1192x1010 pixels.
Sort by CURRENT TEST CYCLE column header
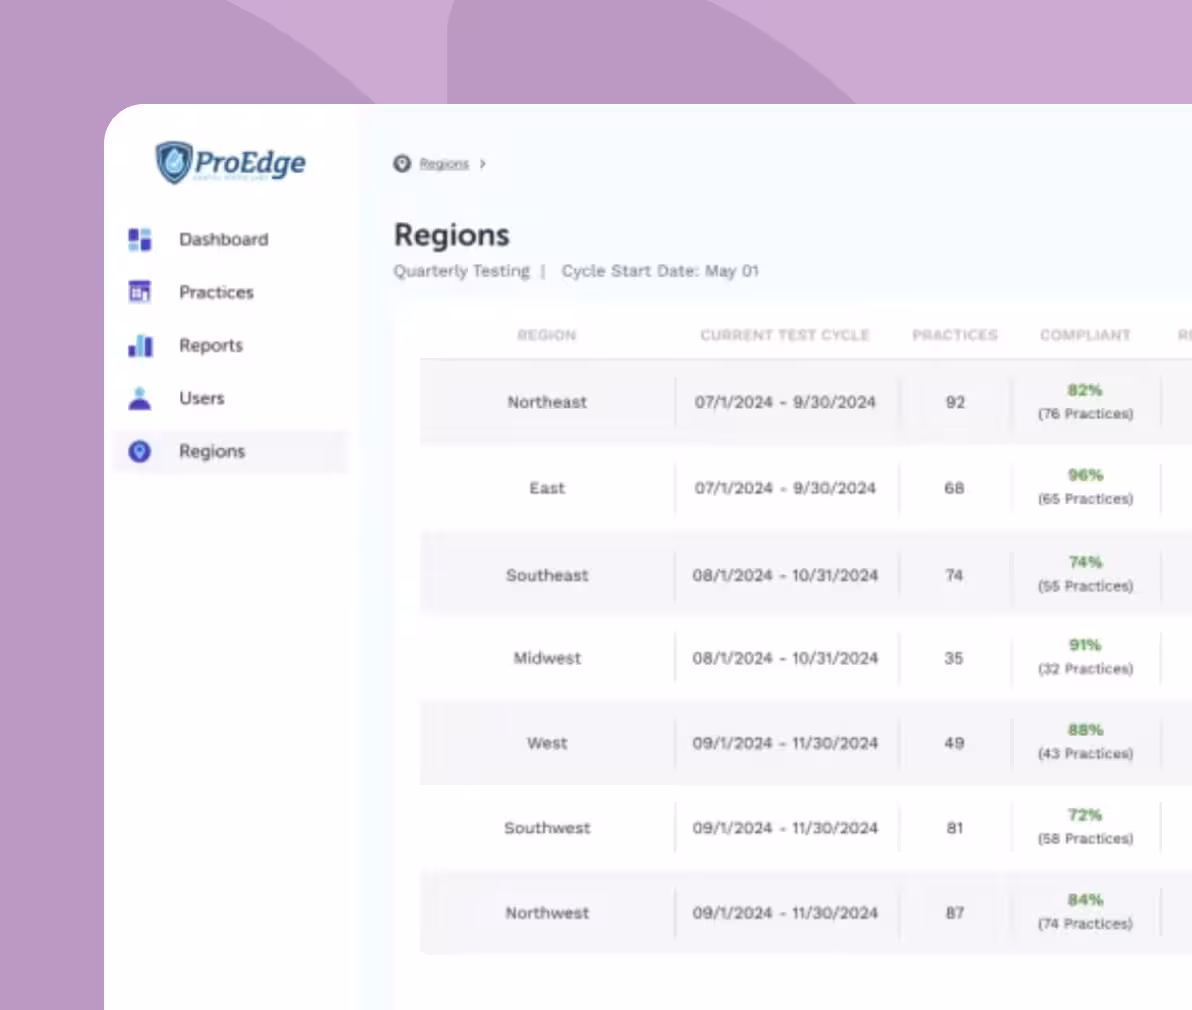tap(785, 335)
